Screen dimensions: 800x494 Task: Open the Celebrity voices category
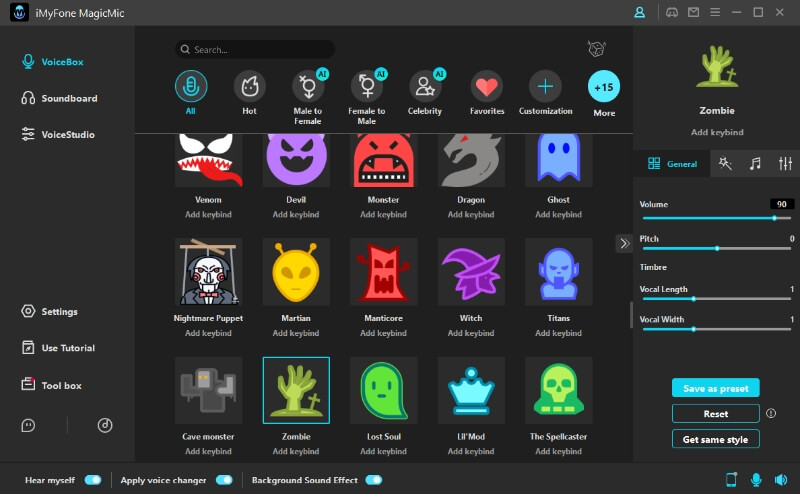pos(425,86)
